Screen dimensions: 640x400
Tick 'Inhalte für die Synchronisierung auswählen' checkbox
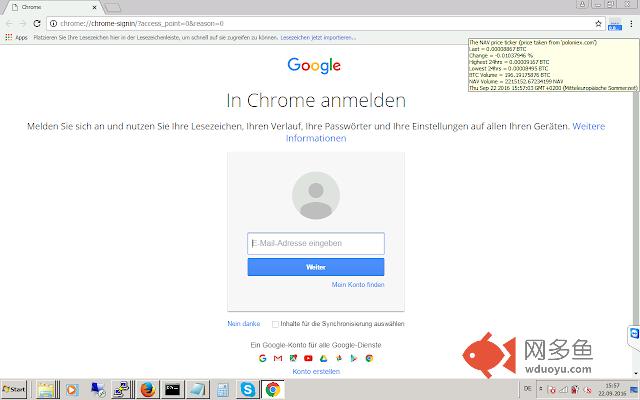[275, 324]
